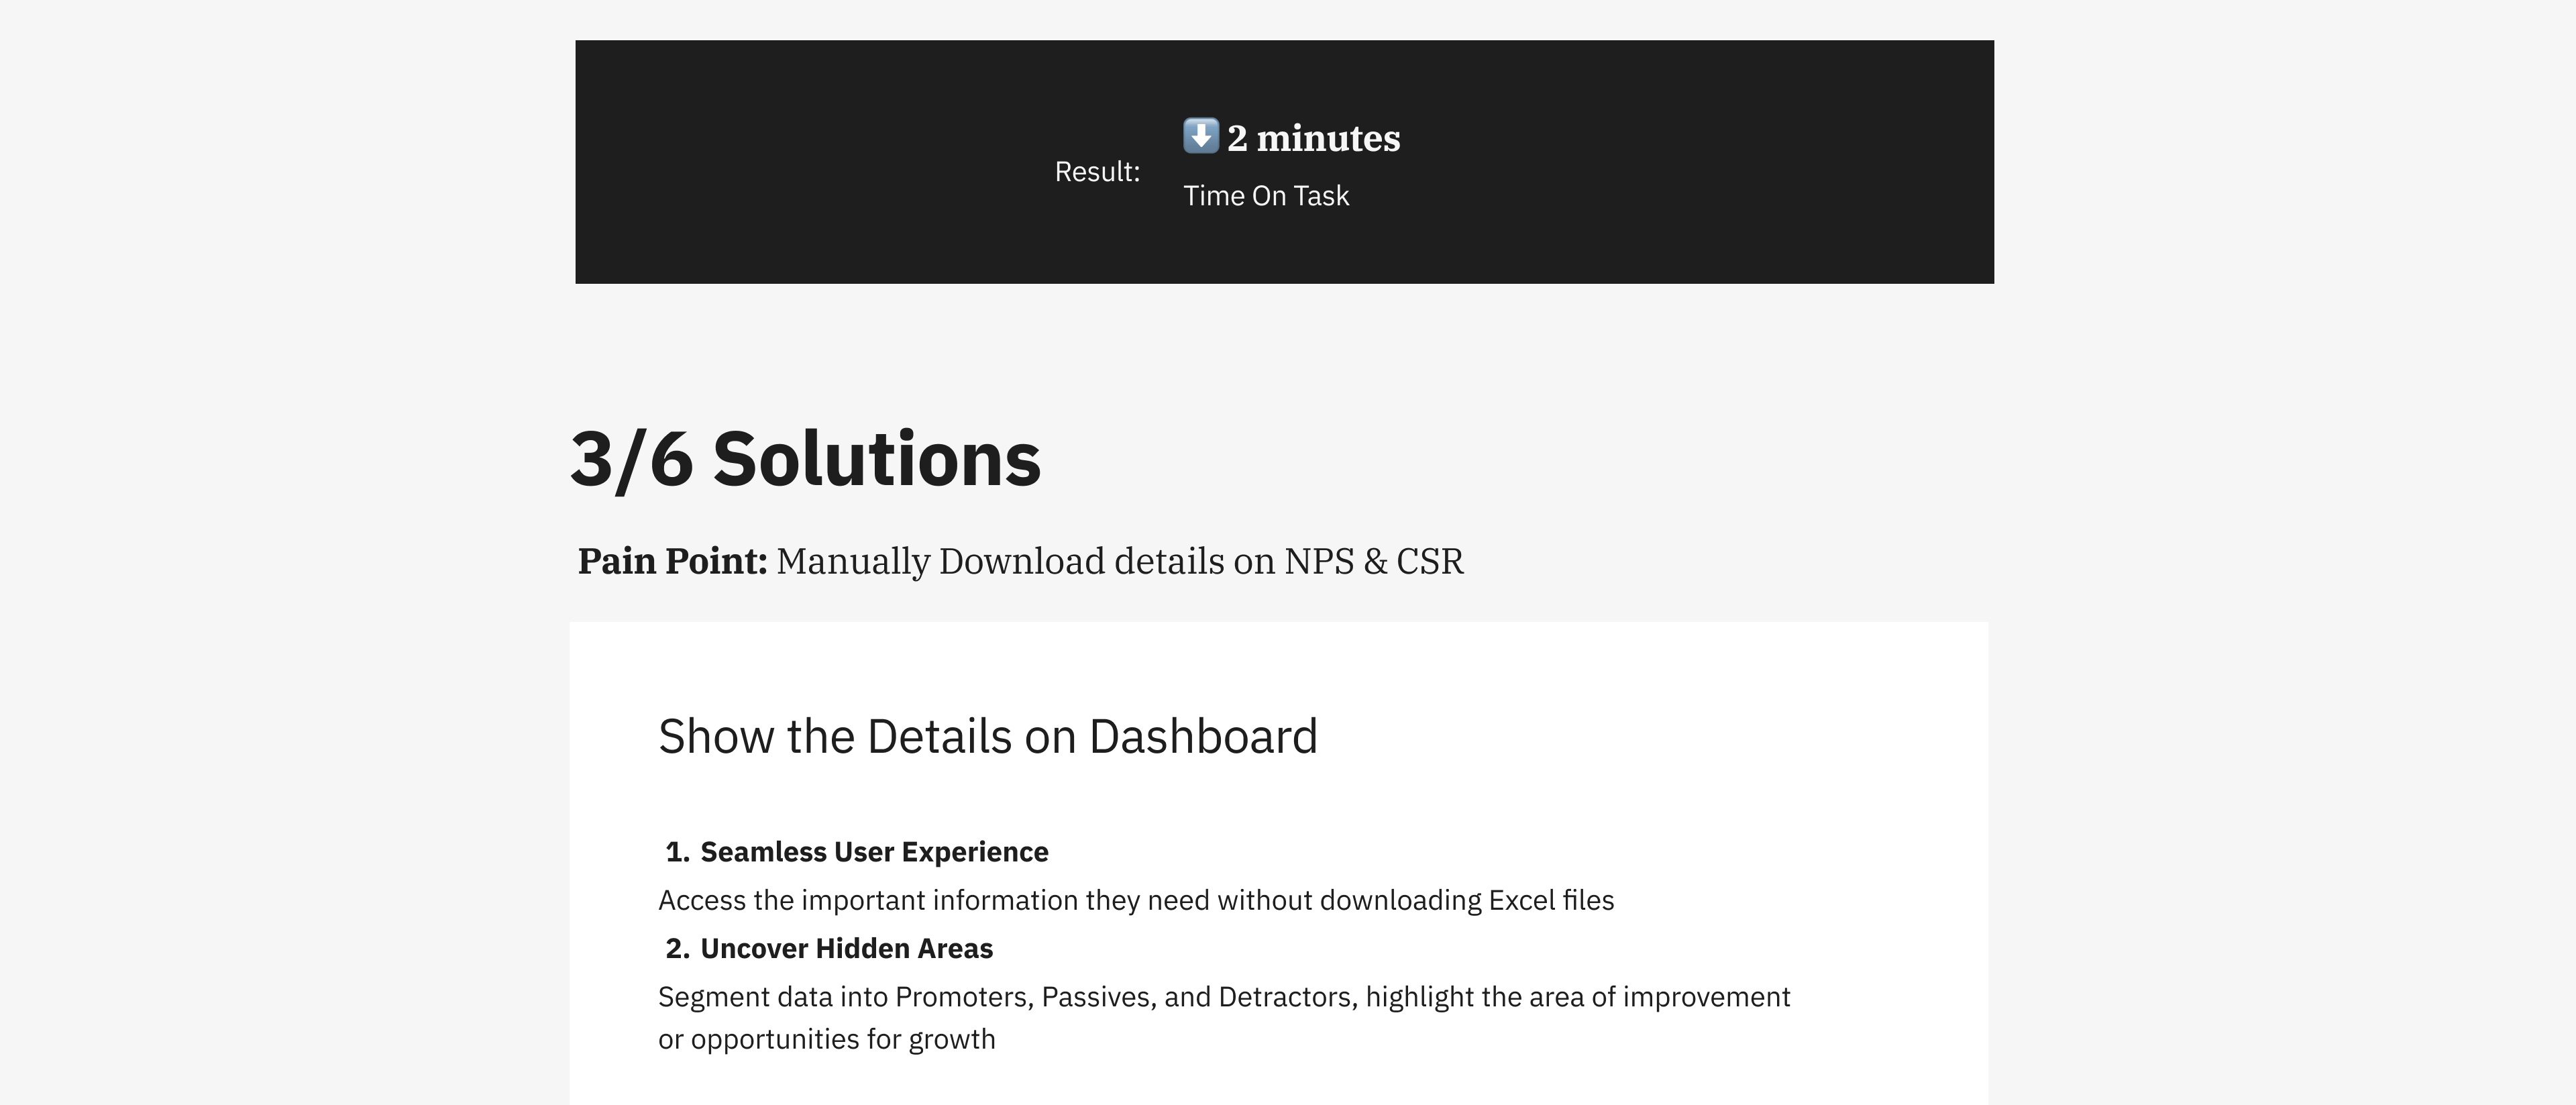2576x1105 pixels.
Task: Select the '2 minutes' result text
Action: tap(1313, 138)
